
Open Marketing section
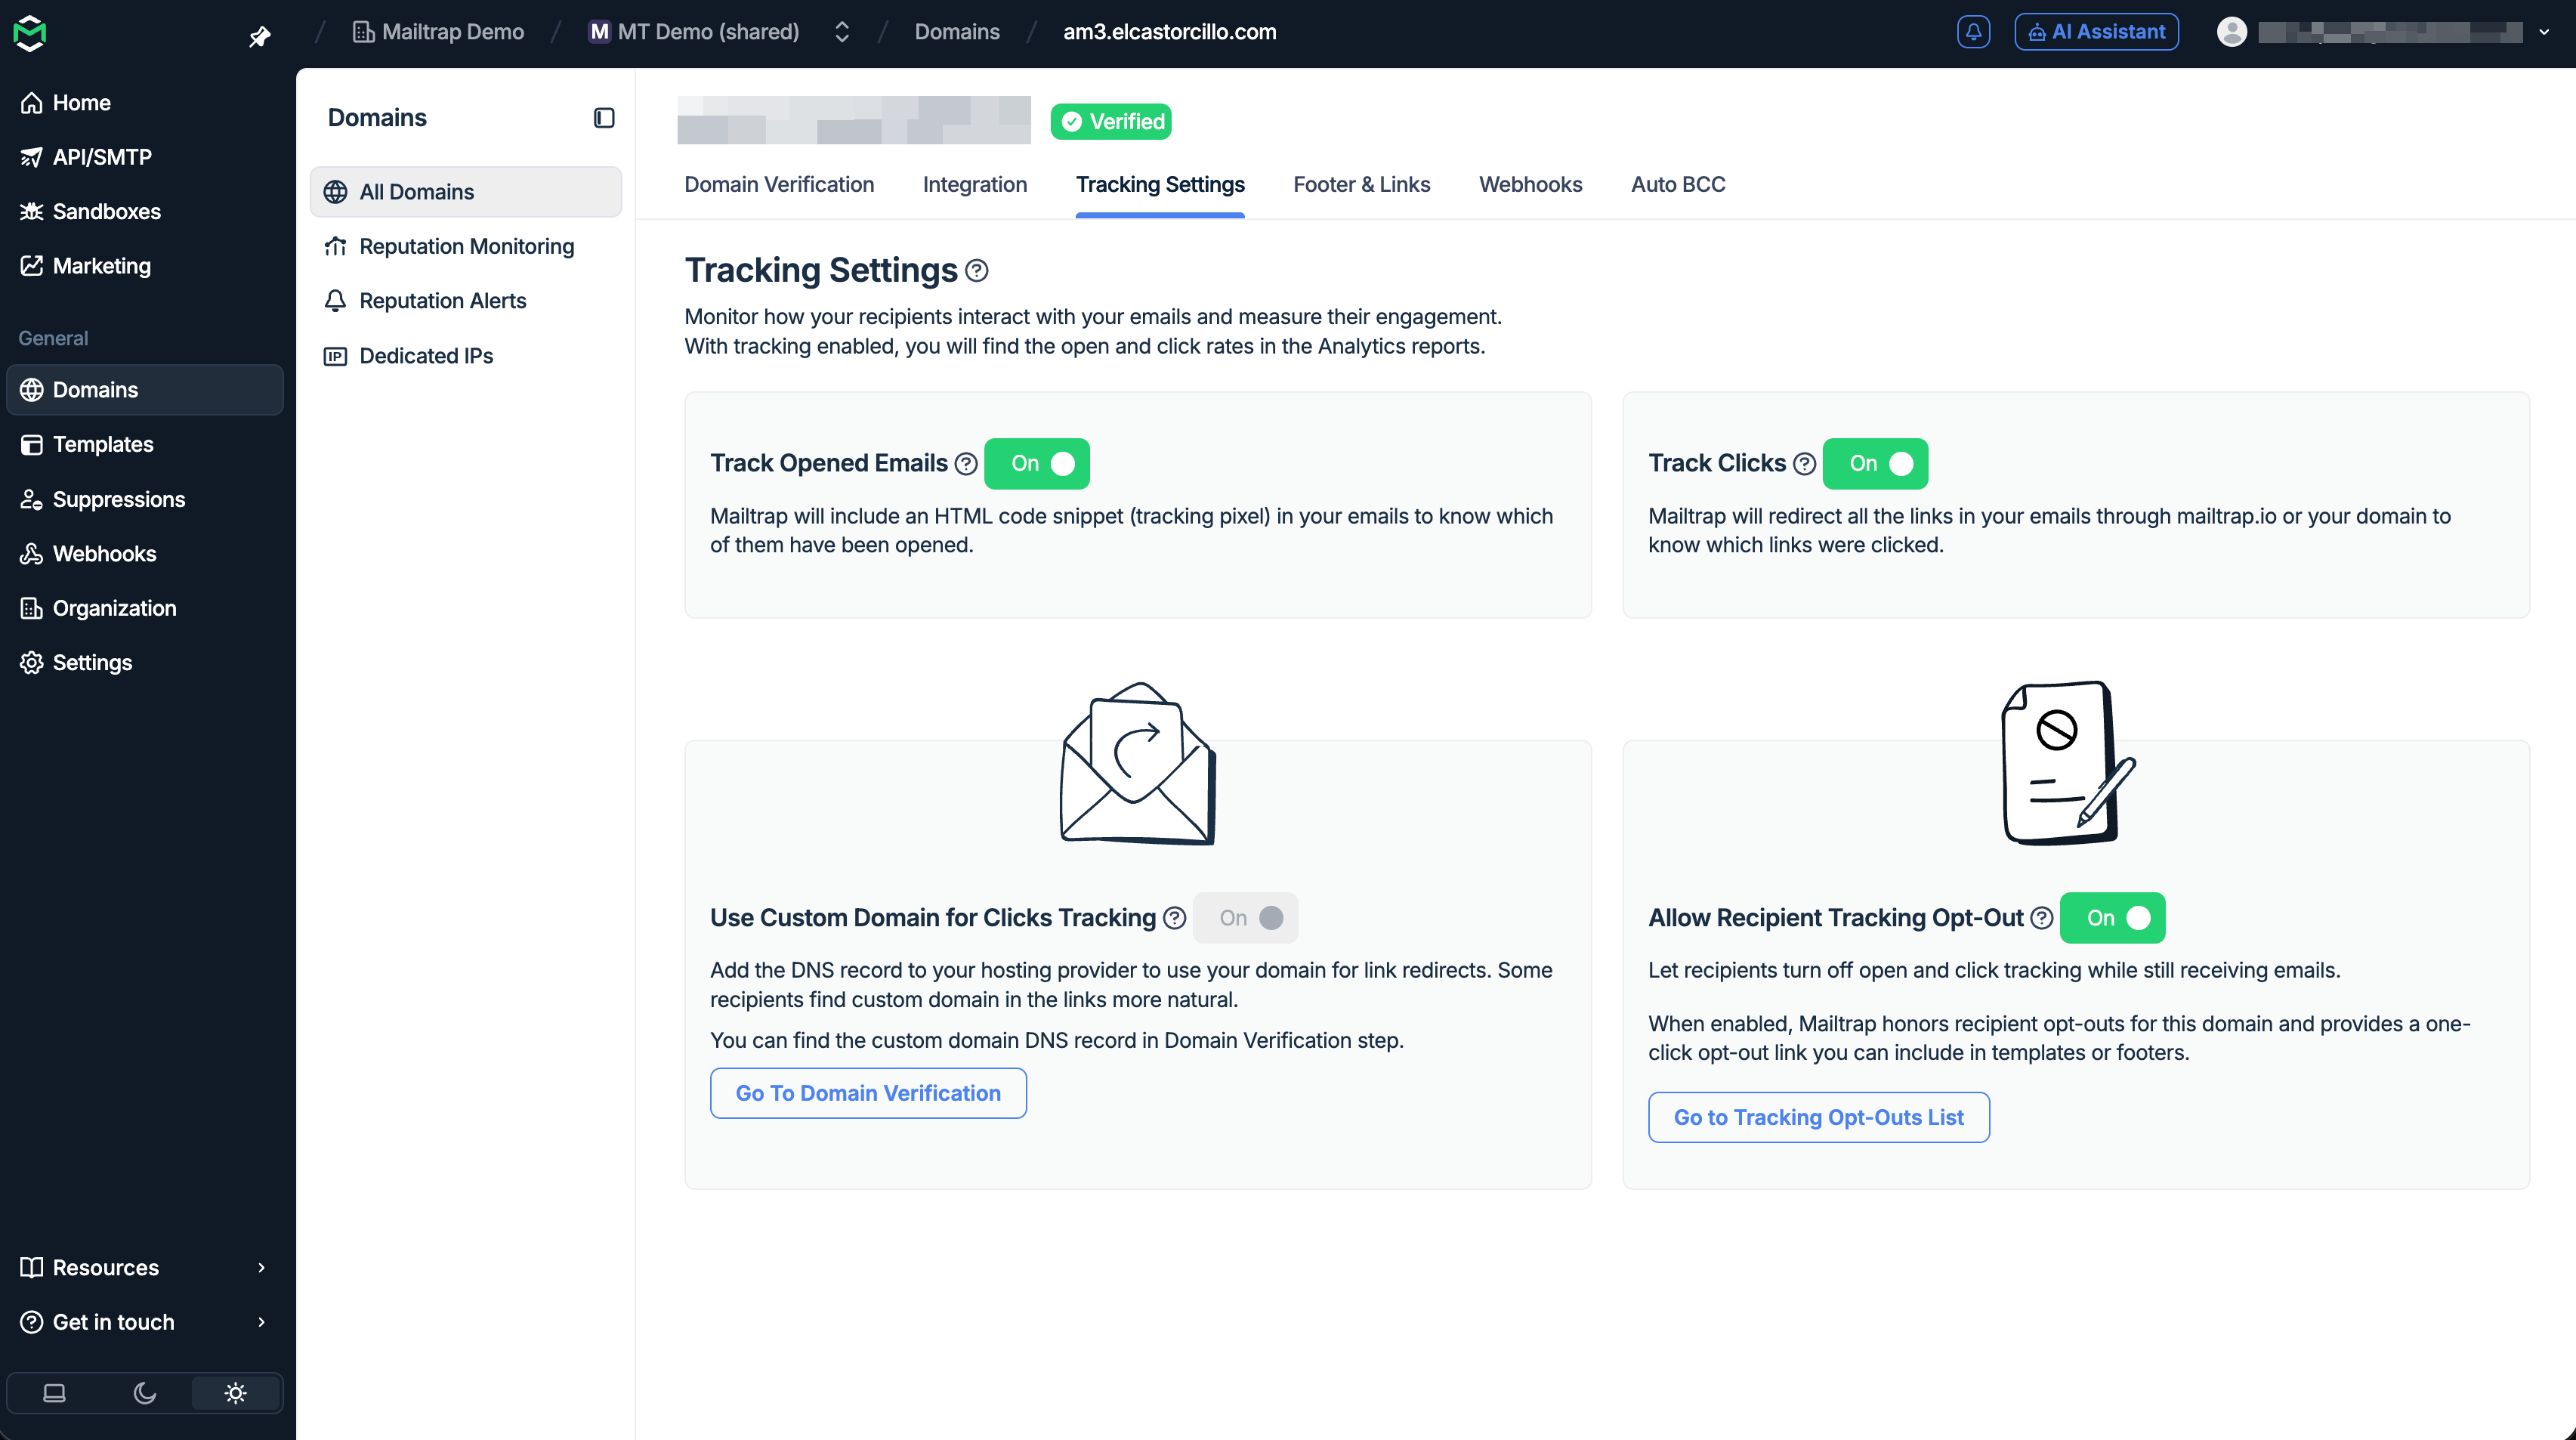145,266
